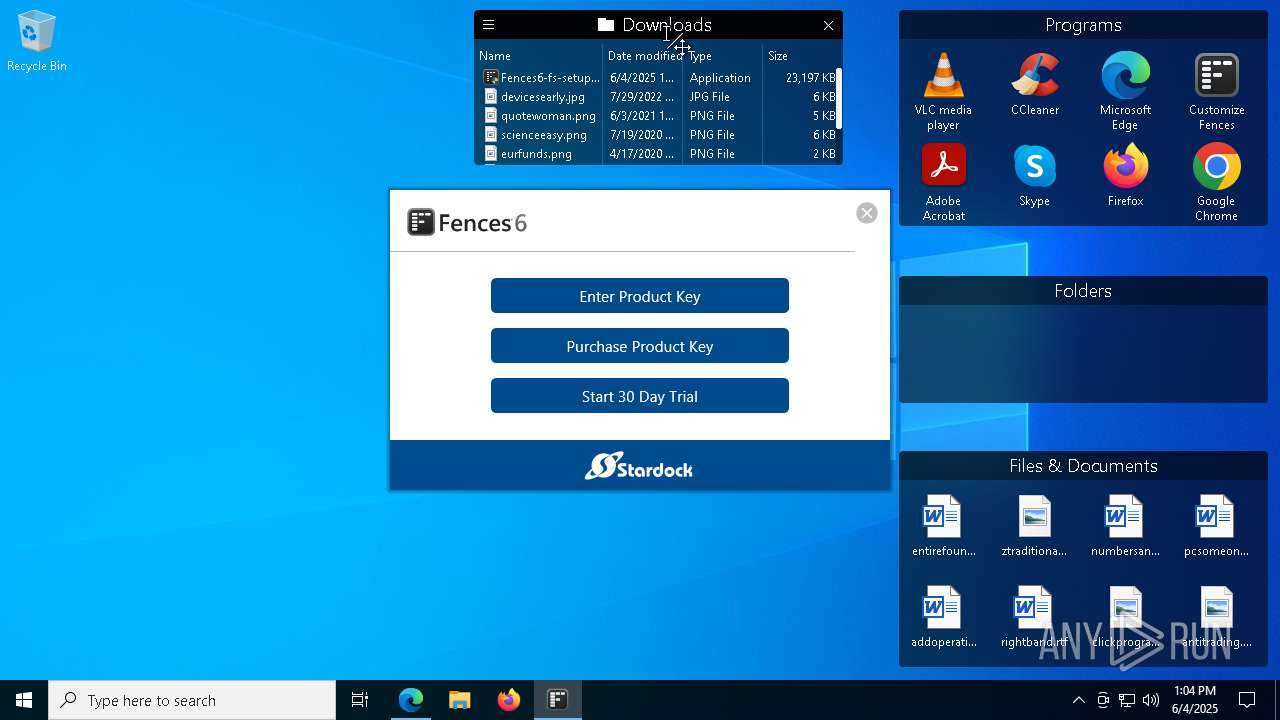Select rightband.rtf document
1280x720 pixels.
click(x=1034, y=617)
